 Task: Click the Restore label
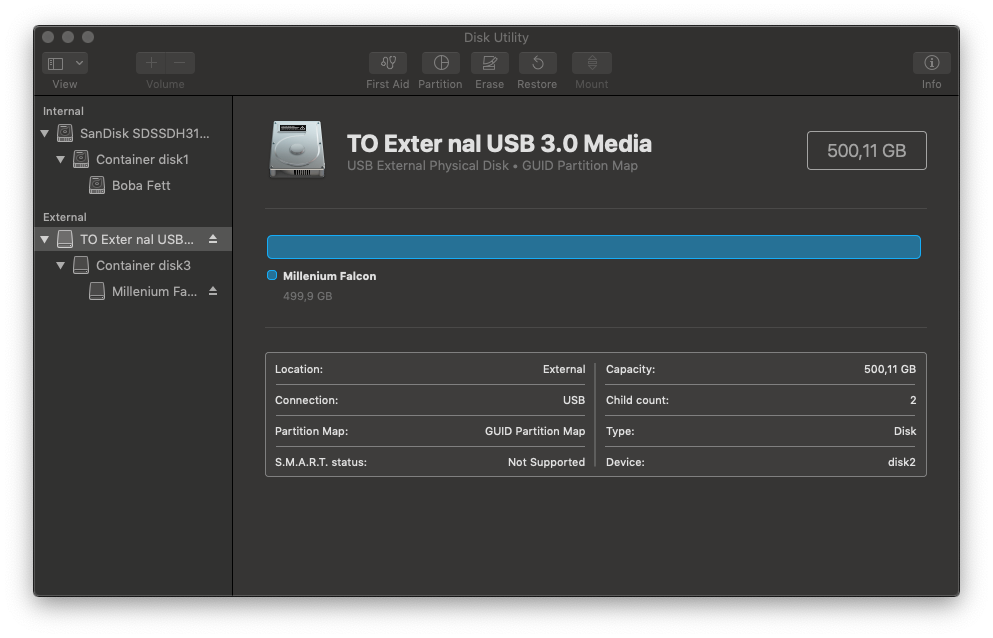[537, 84]
